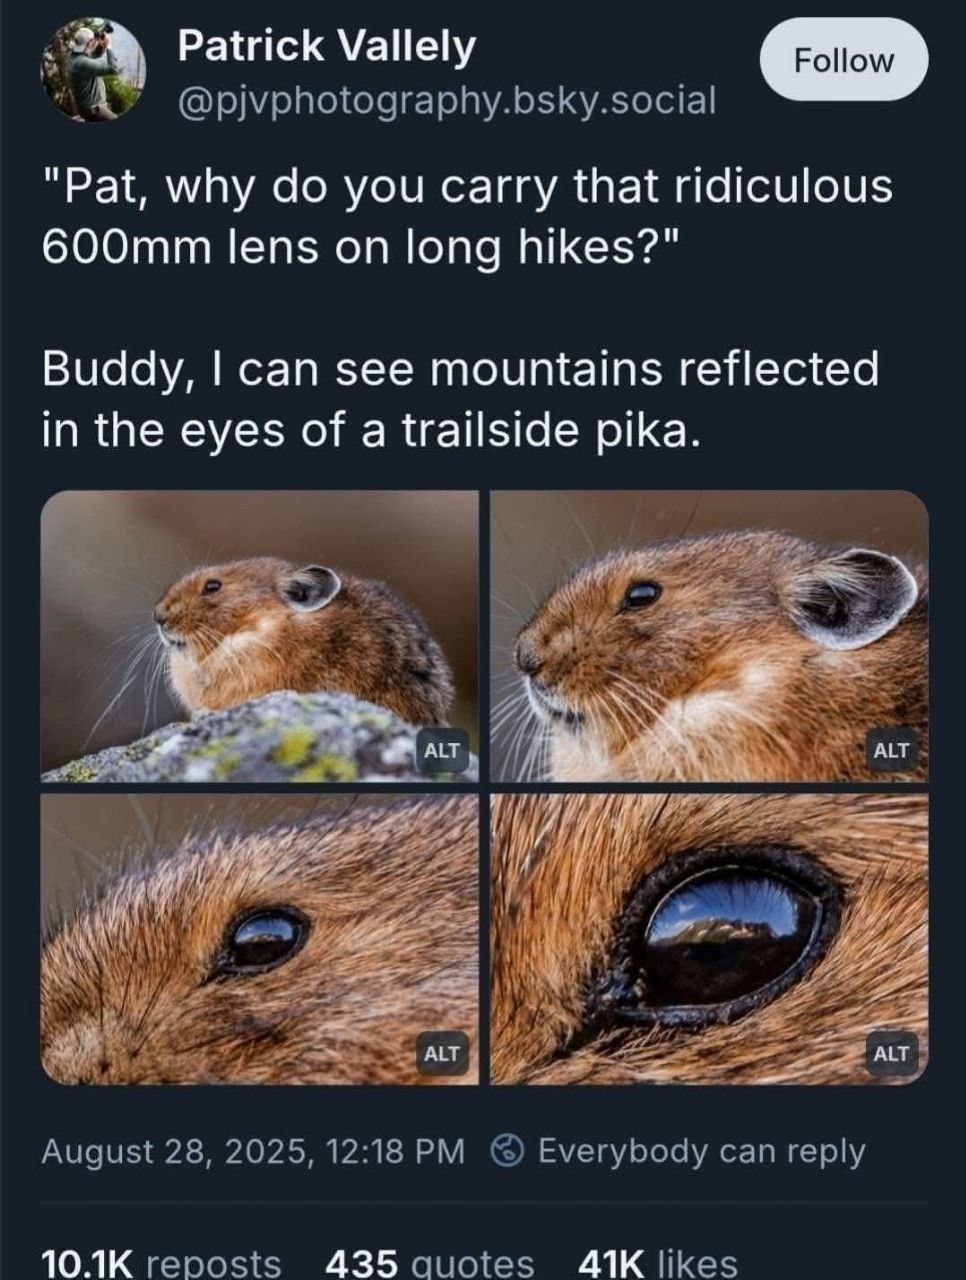Click the trailside pika sentence text
Screen dimensions: 966x1280
coord(461,399)
